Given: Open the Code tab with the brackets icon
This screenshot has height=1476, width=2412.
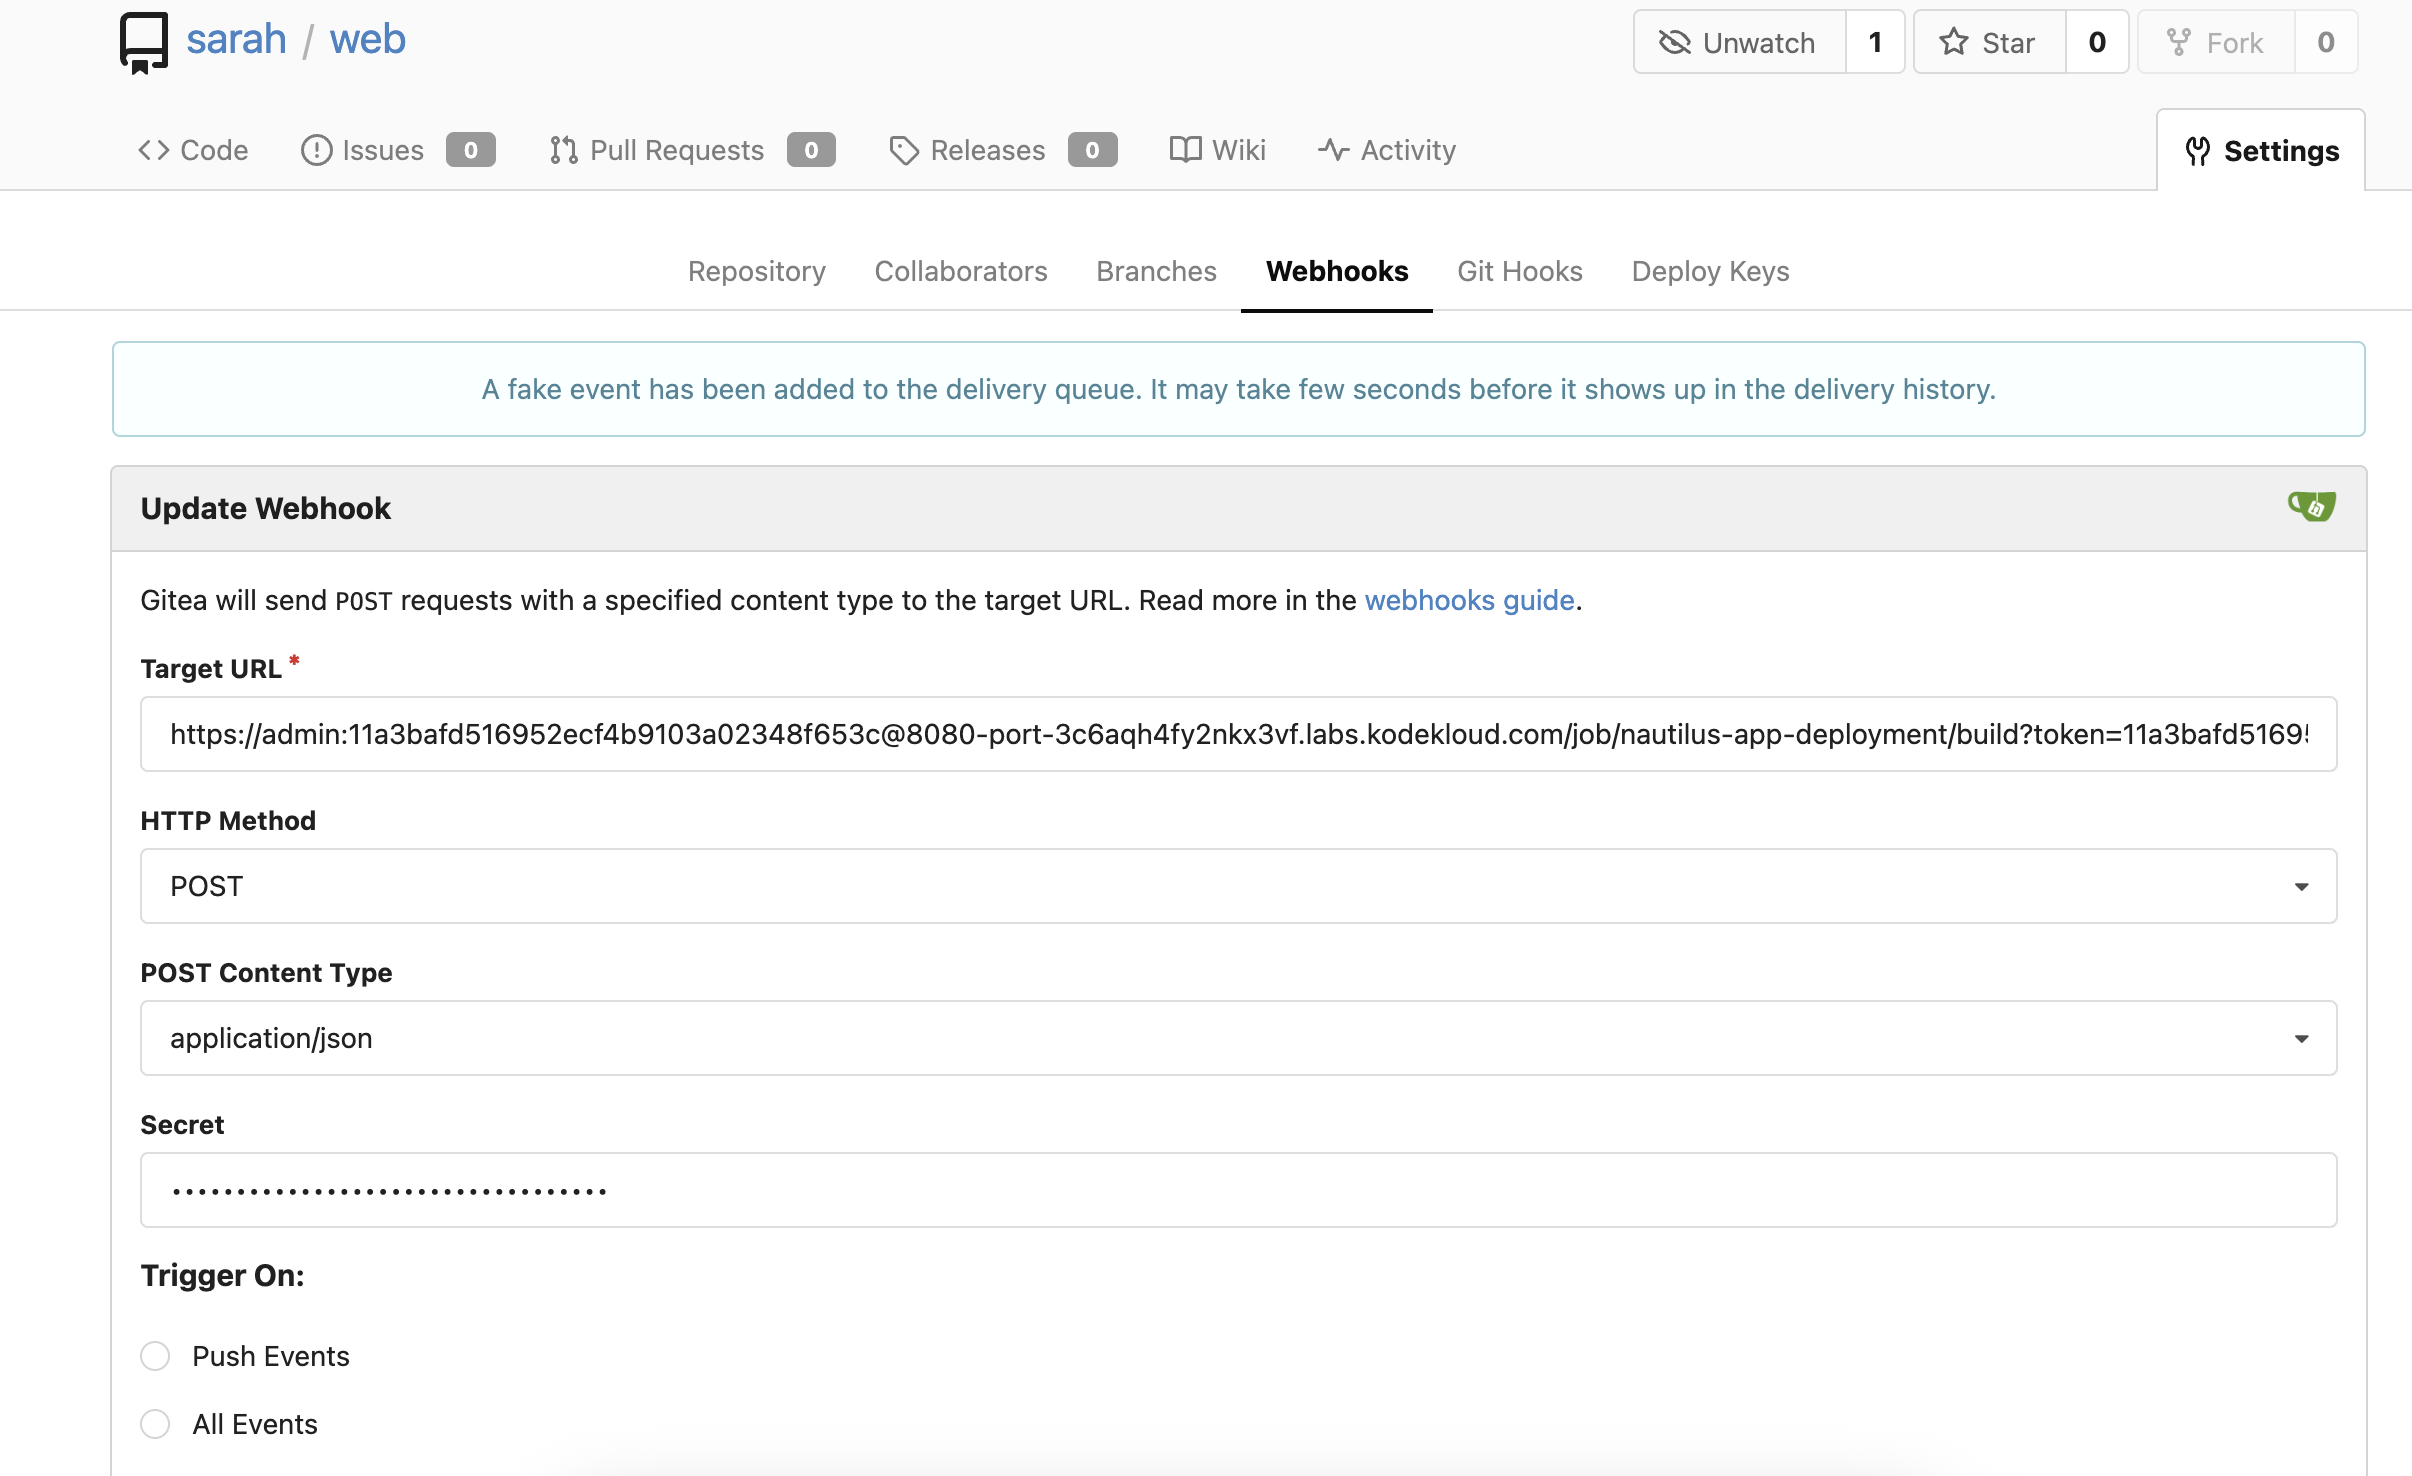Looking at the screenshot, I should pyautogui.click(x=154, y=150).
